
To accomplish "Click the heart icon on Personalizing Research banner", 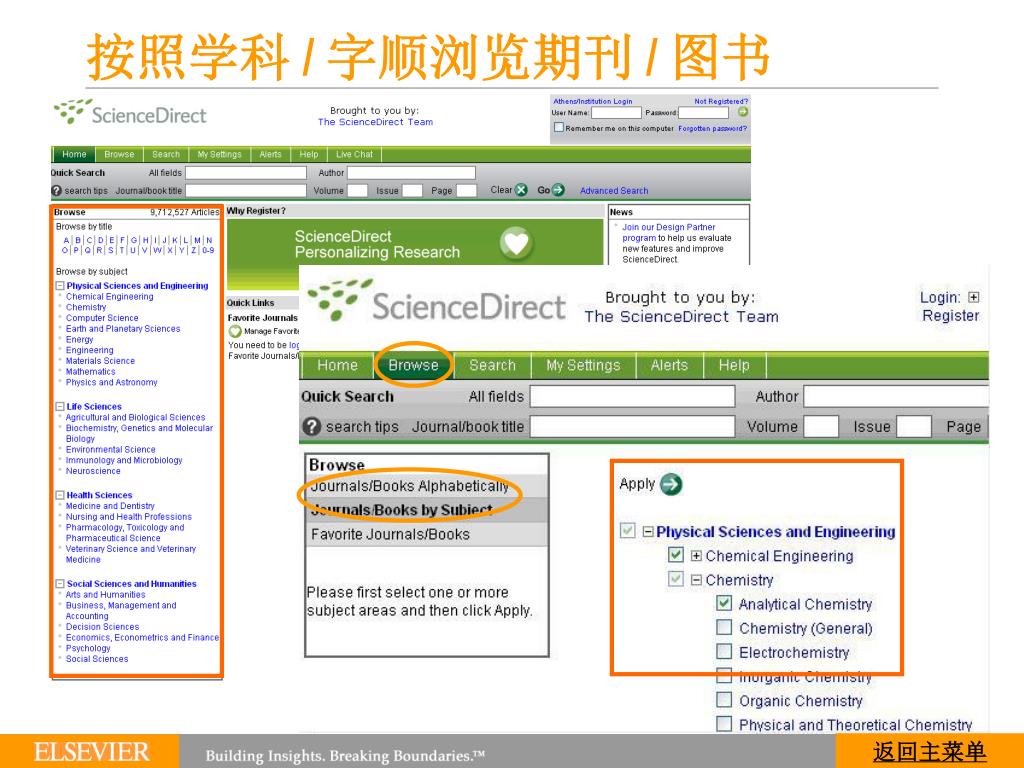I will tap(516, 243).
